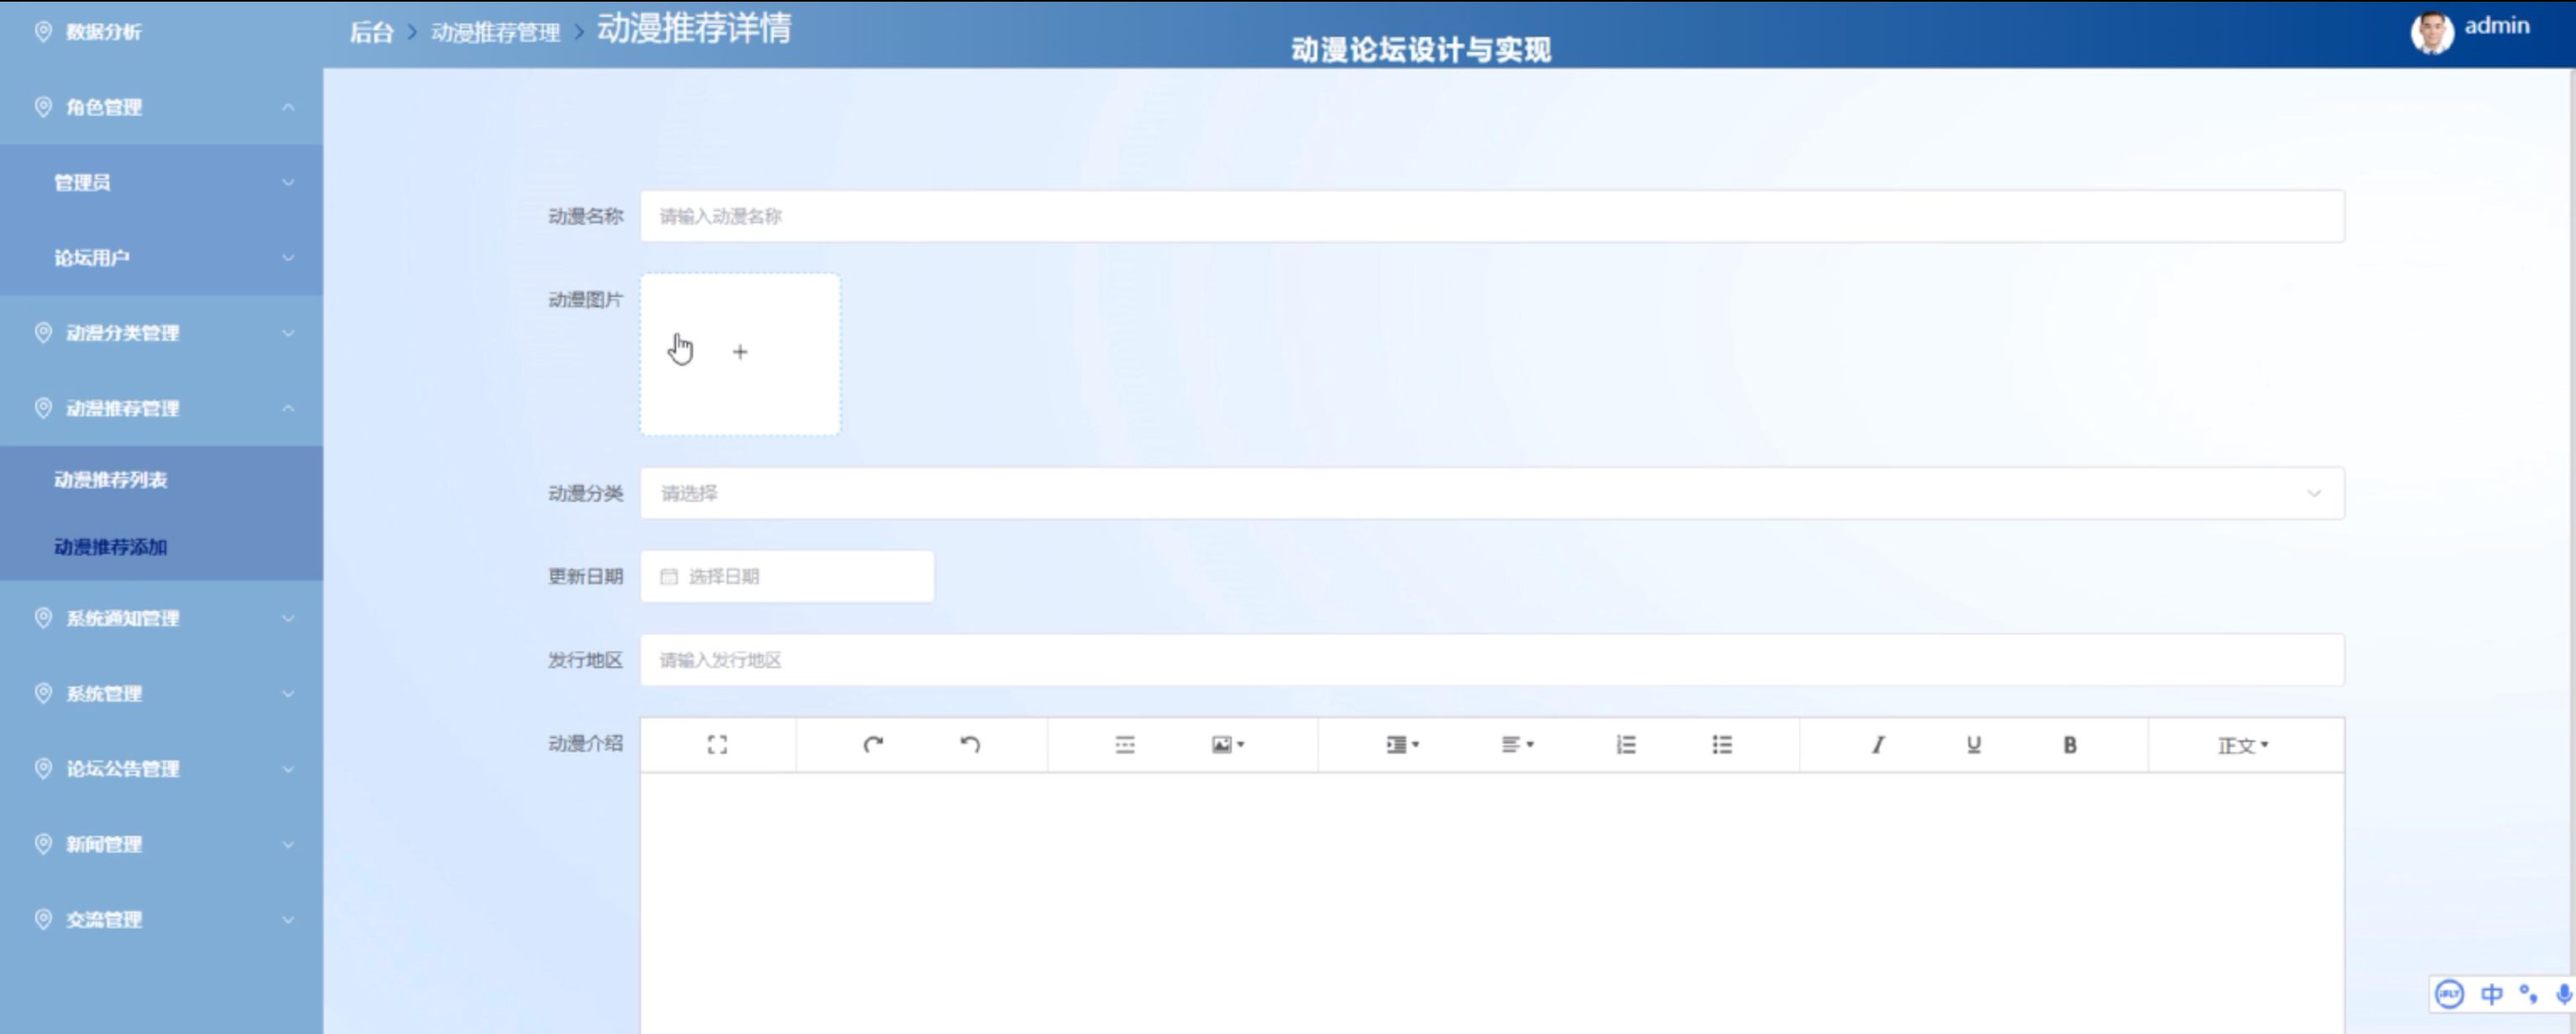
Task: Click the redo icon in the editor
Action: coord(873,745)
